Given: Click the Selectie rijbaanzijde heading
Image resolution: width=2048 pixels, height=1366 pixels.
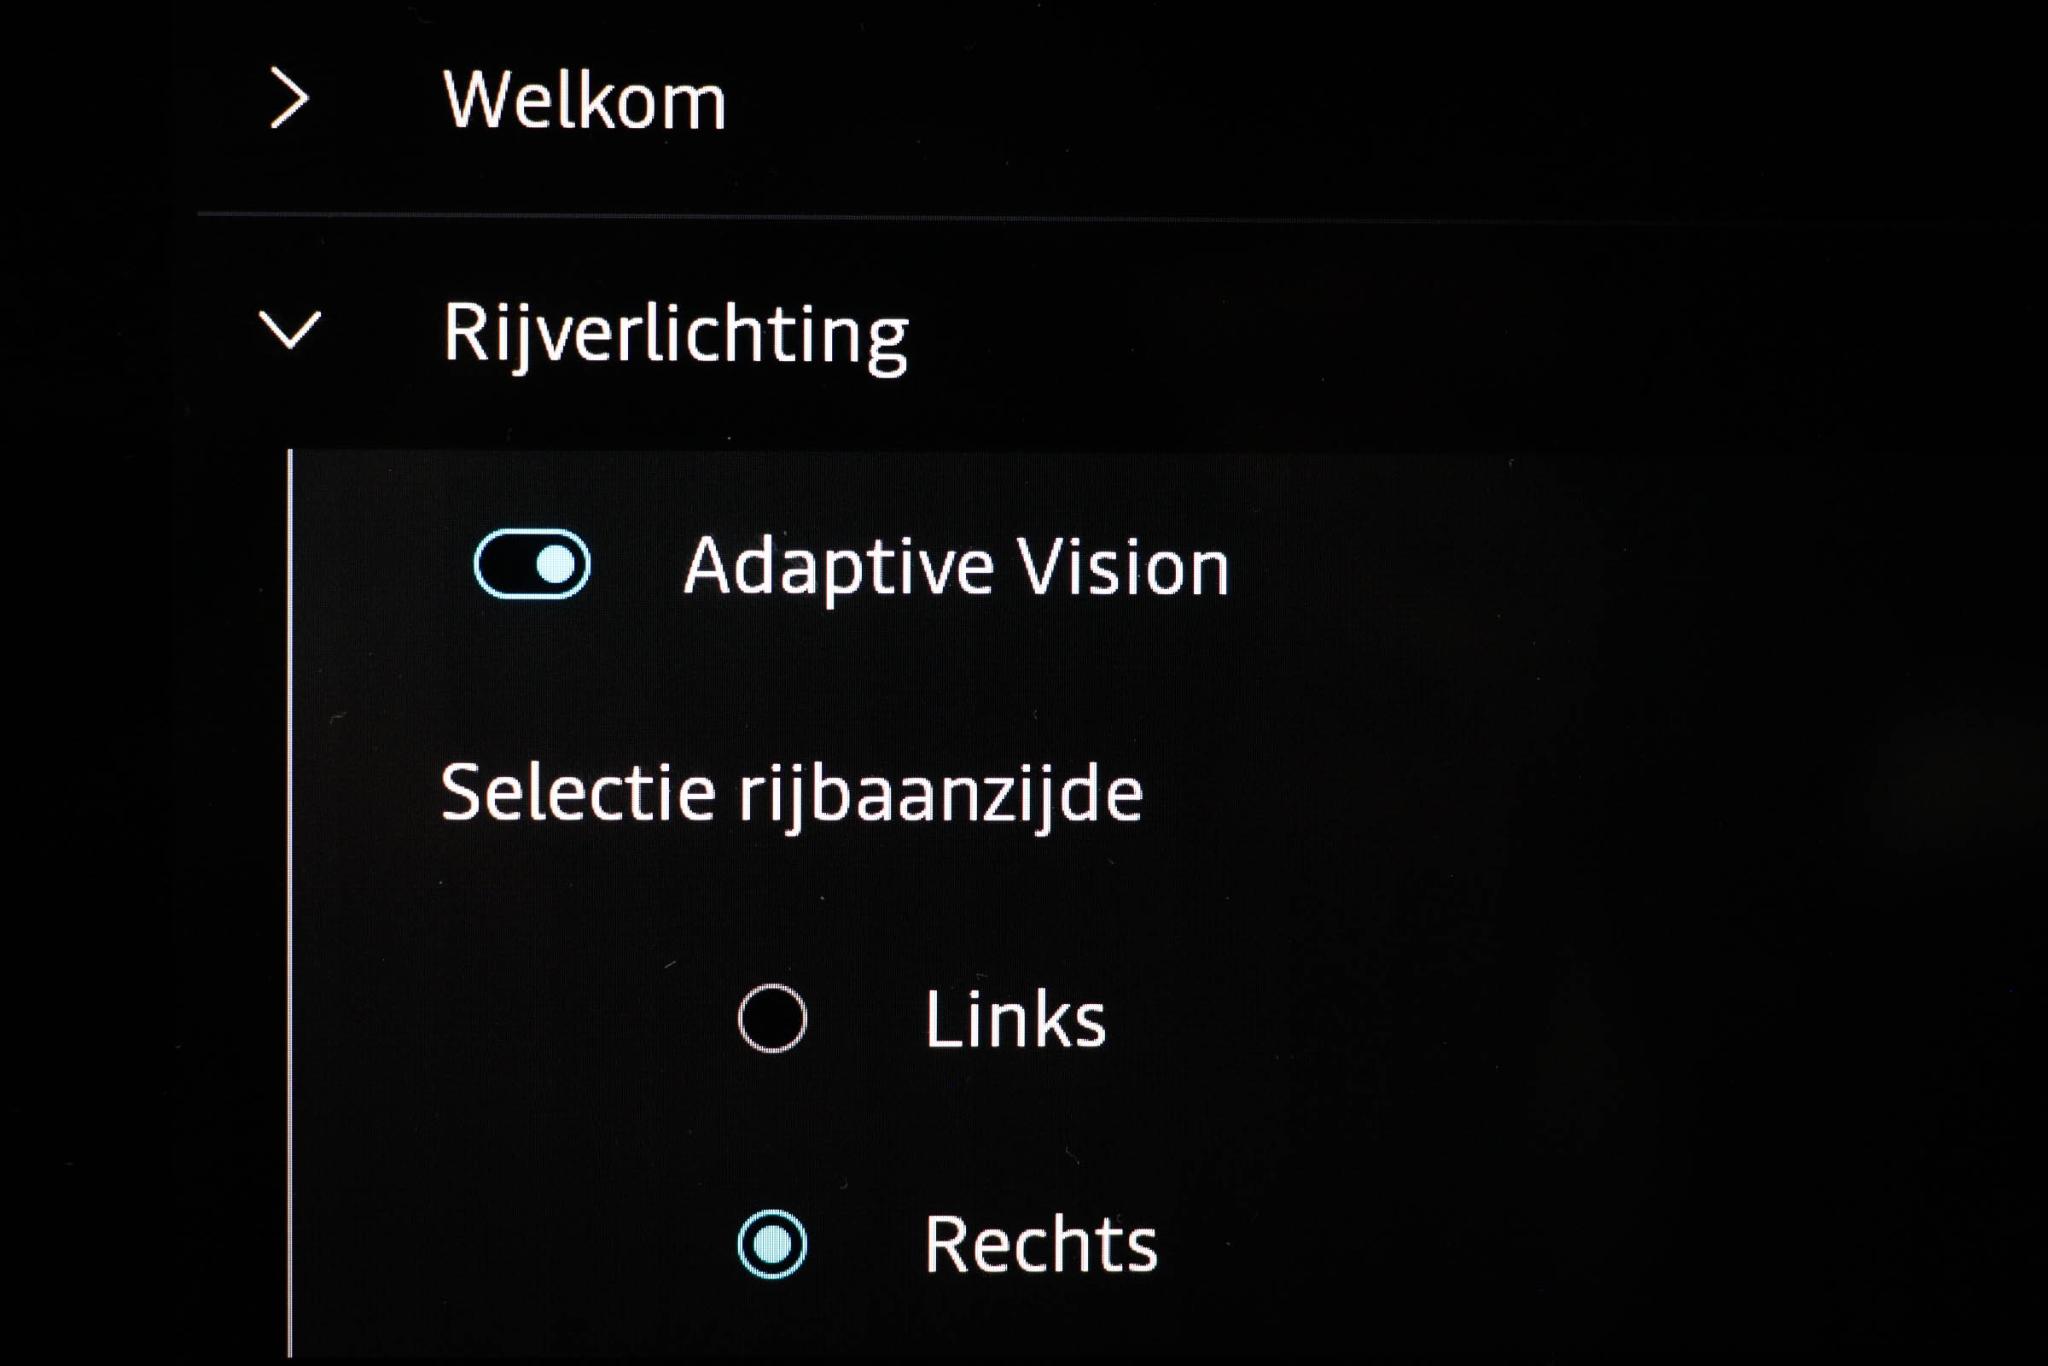Looking at the screenshot, I should tap(791, 793).
